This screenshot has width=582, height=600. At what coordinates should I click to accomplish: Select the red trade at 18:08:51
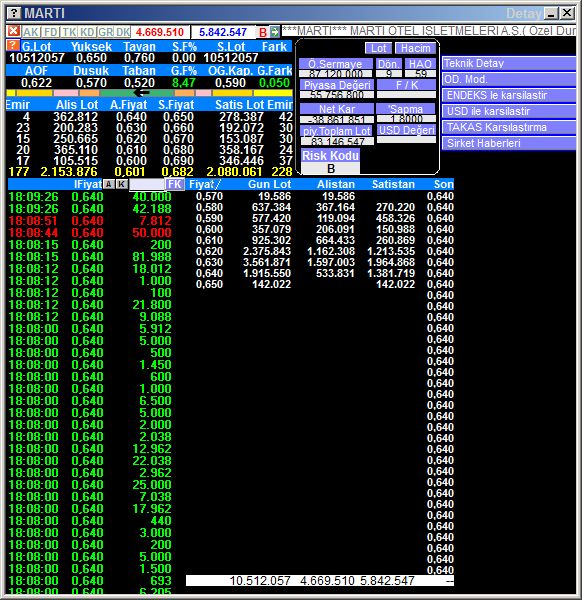coord(90,221)
